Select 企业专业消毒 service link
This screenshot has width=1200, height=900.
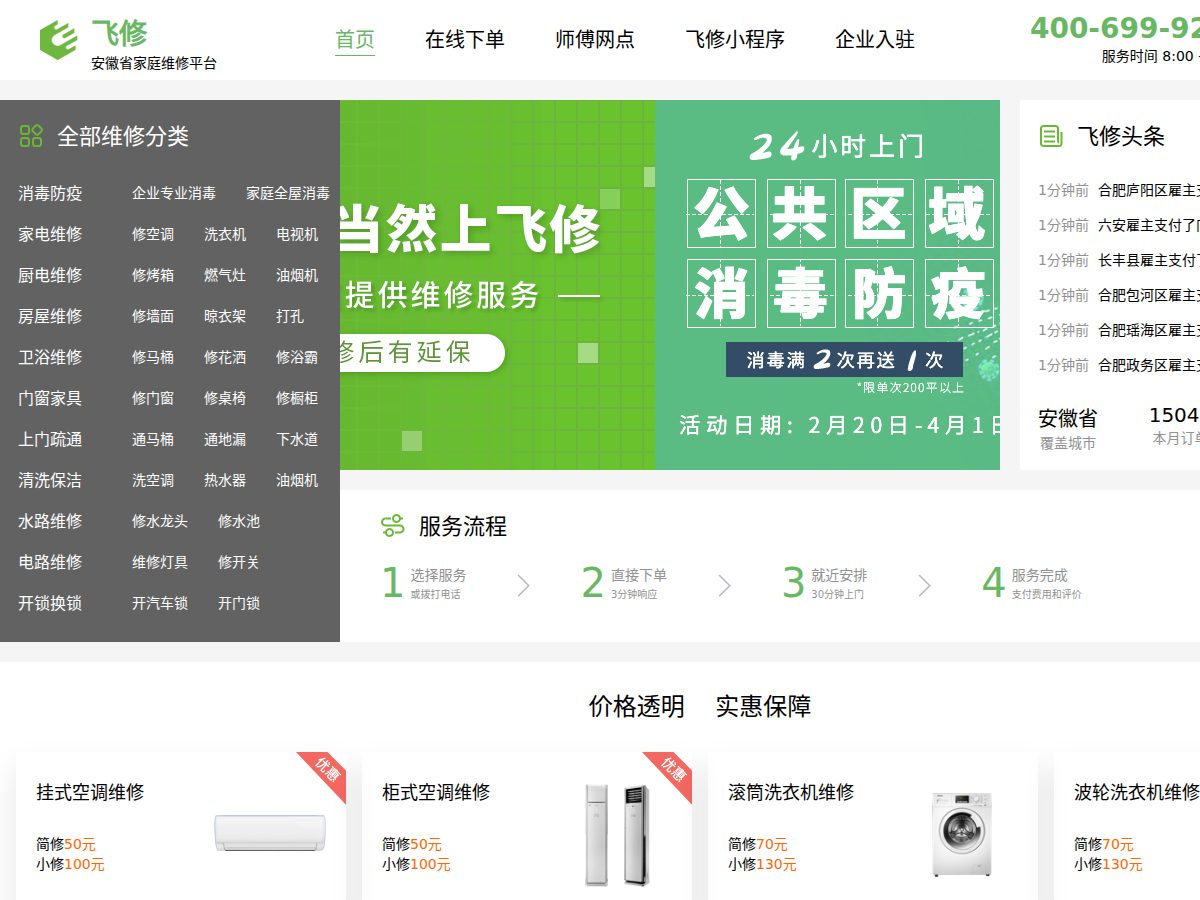coord(174,193)
